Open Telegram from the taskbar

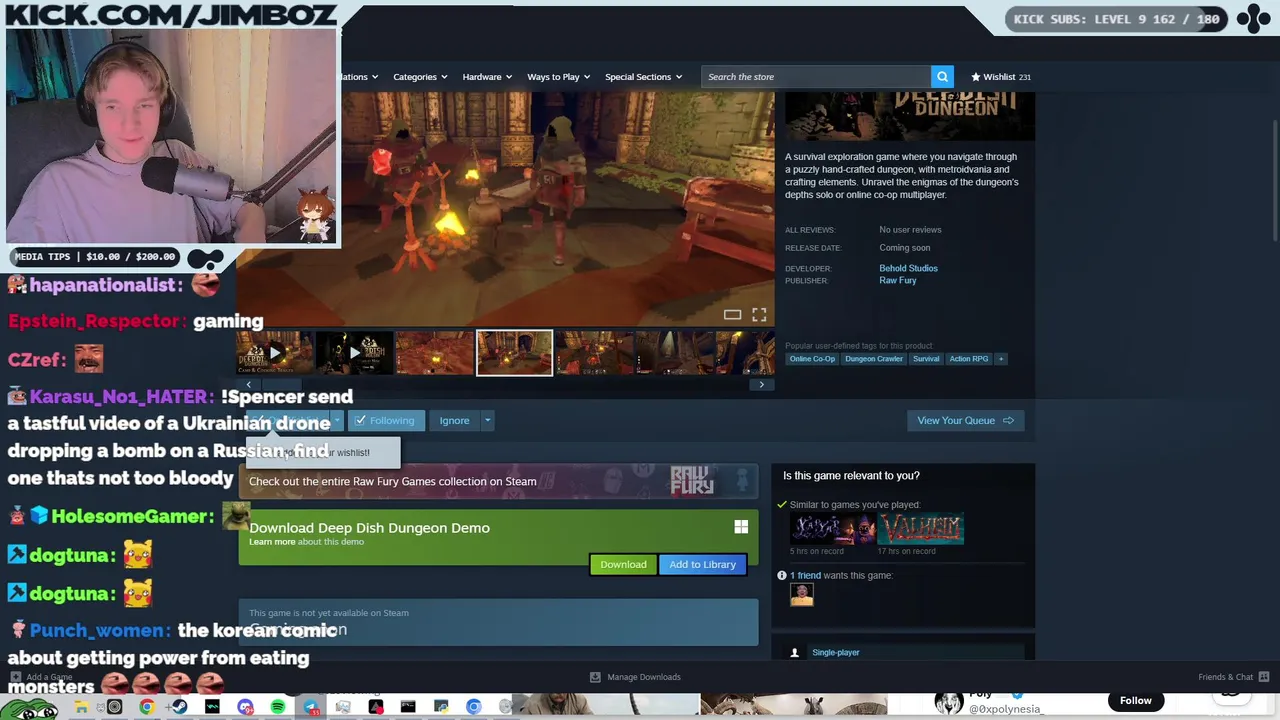[x=310, y=707]
